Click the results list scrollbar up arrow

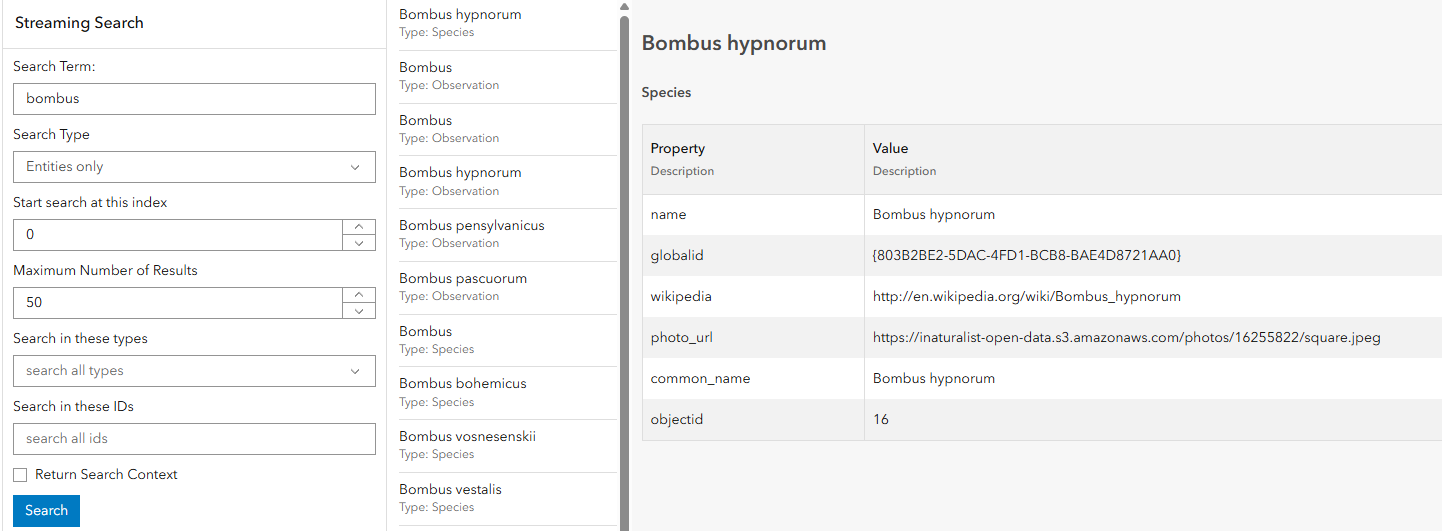pyautogui.click(x=625, y=7)
